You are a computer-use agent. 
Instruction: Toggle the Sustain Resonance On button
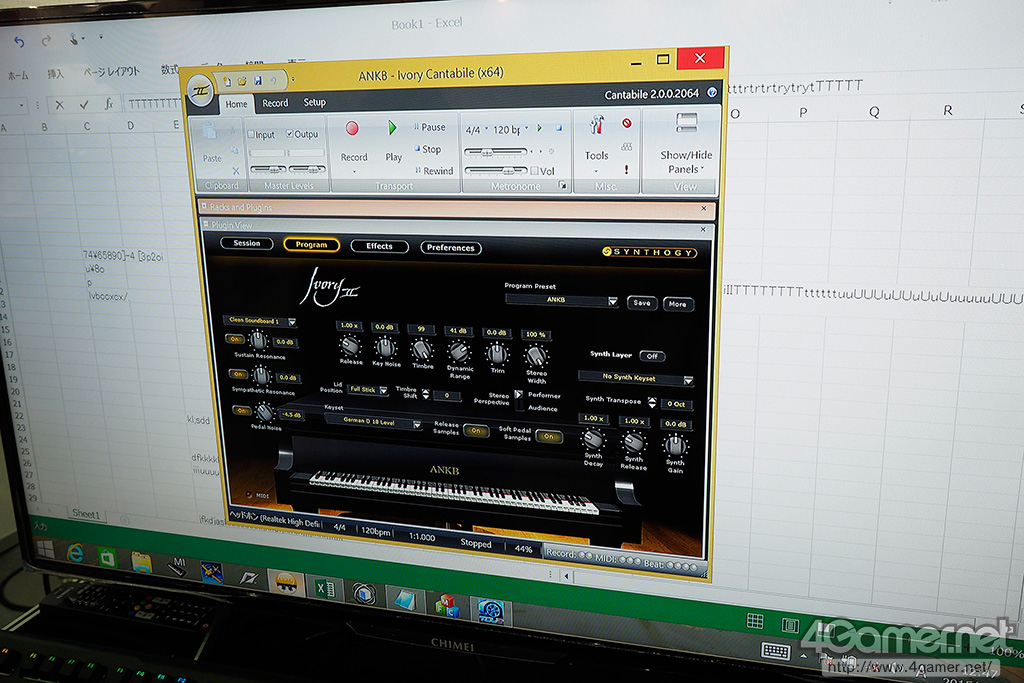point(234,339)
